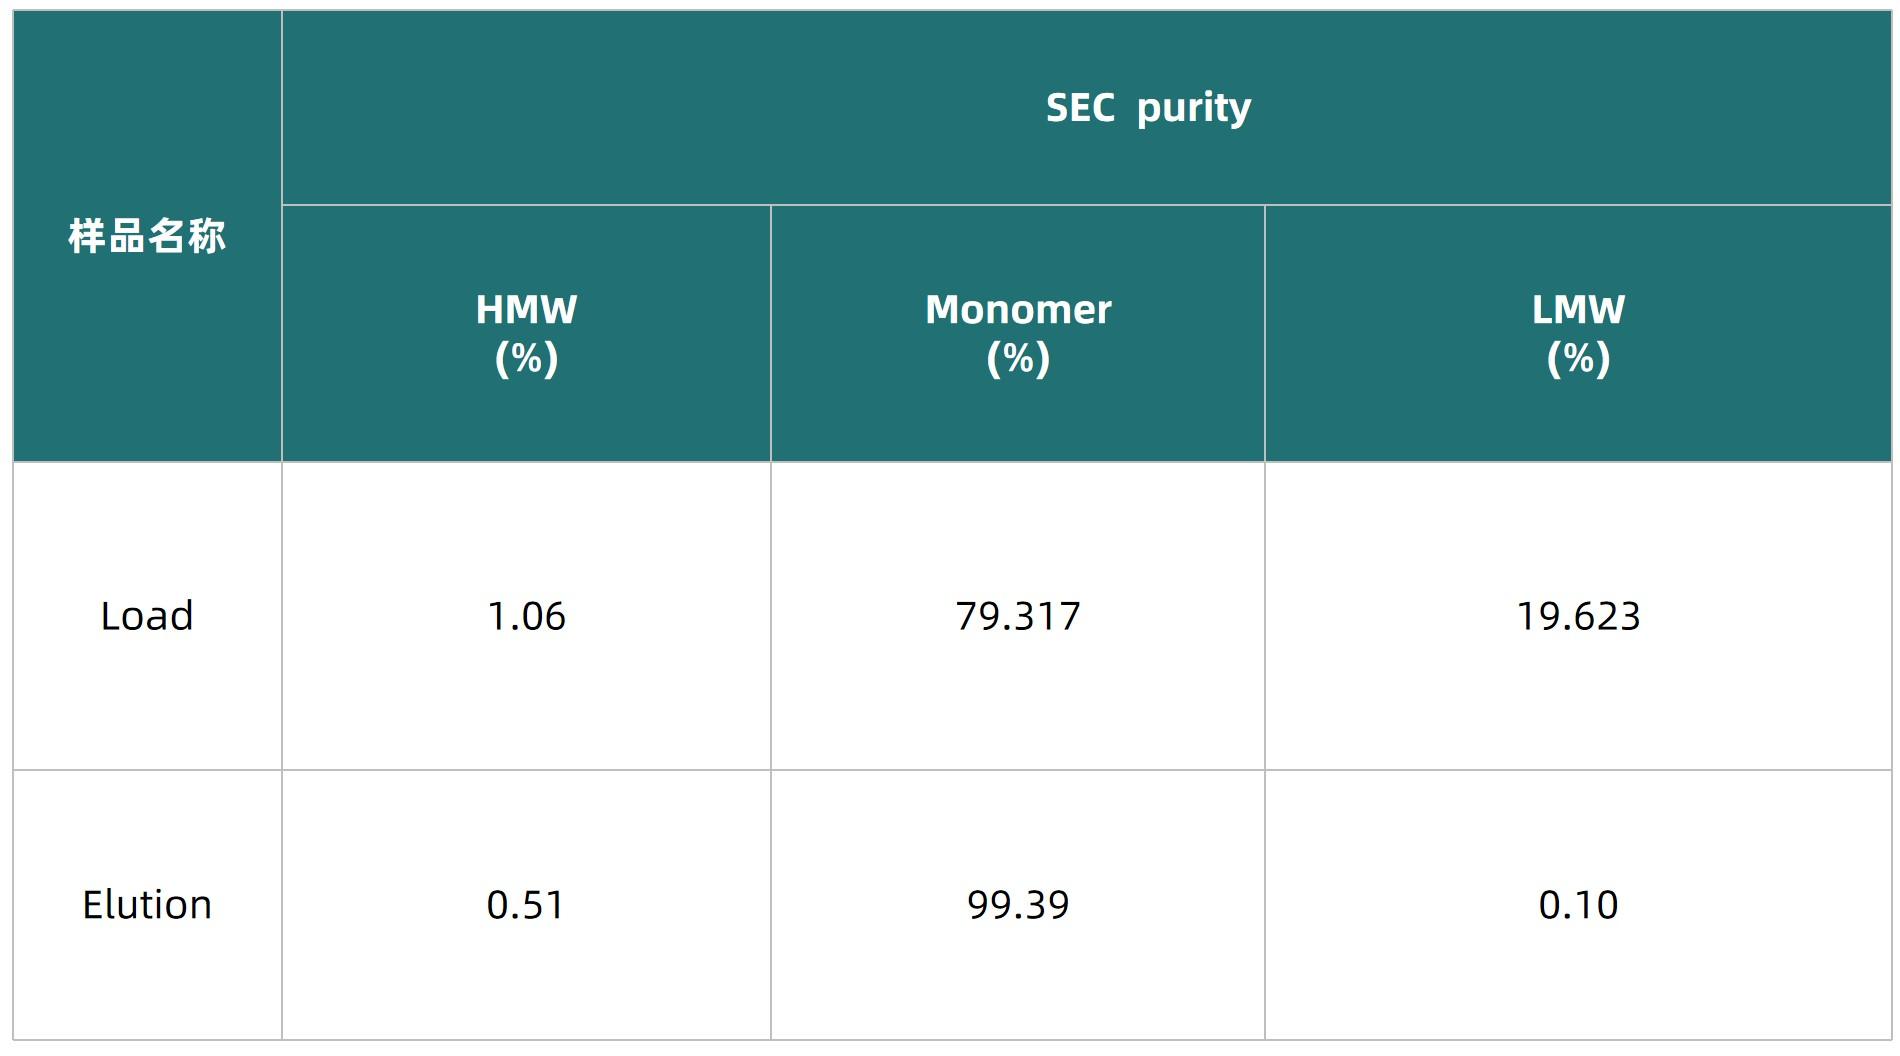
Task: Click the (%) unit under HMW
Action: 526,358
